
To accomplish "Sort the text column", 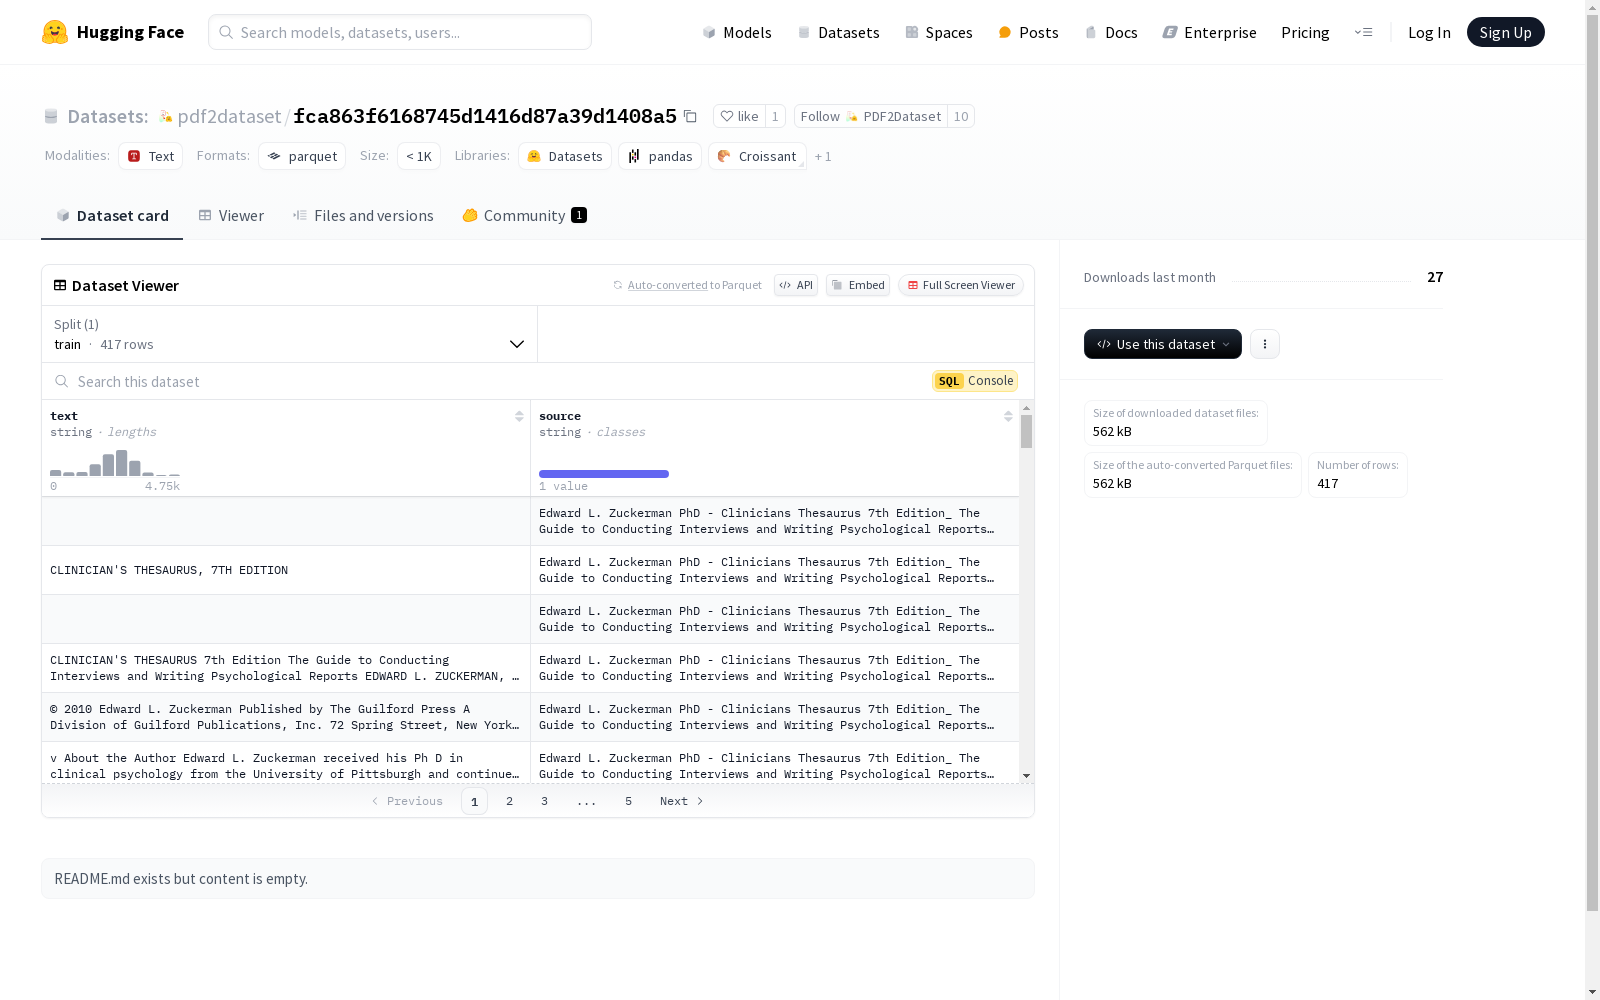I will (x=519, y=416).
